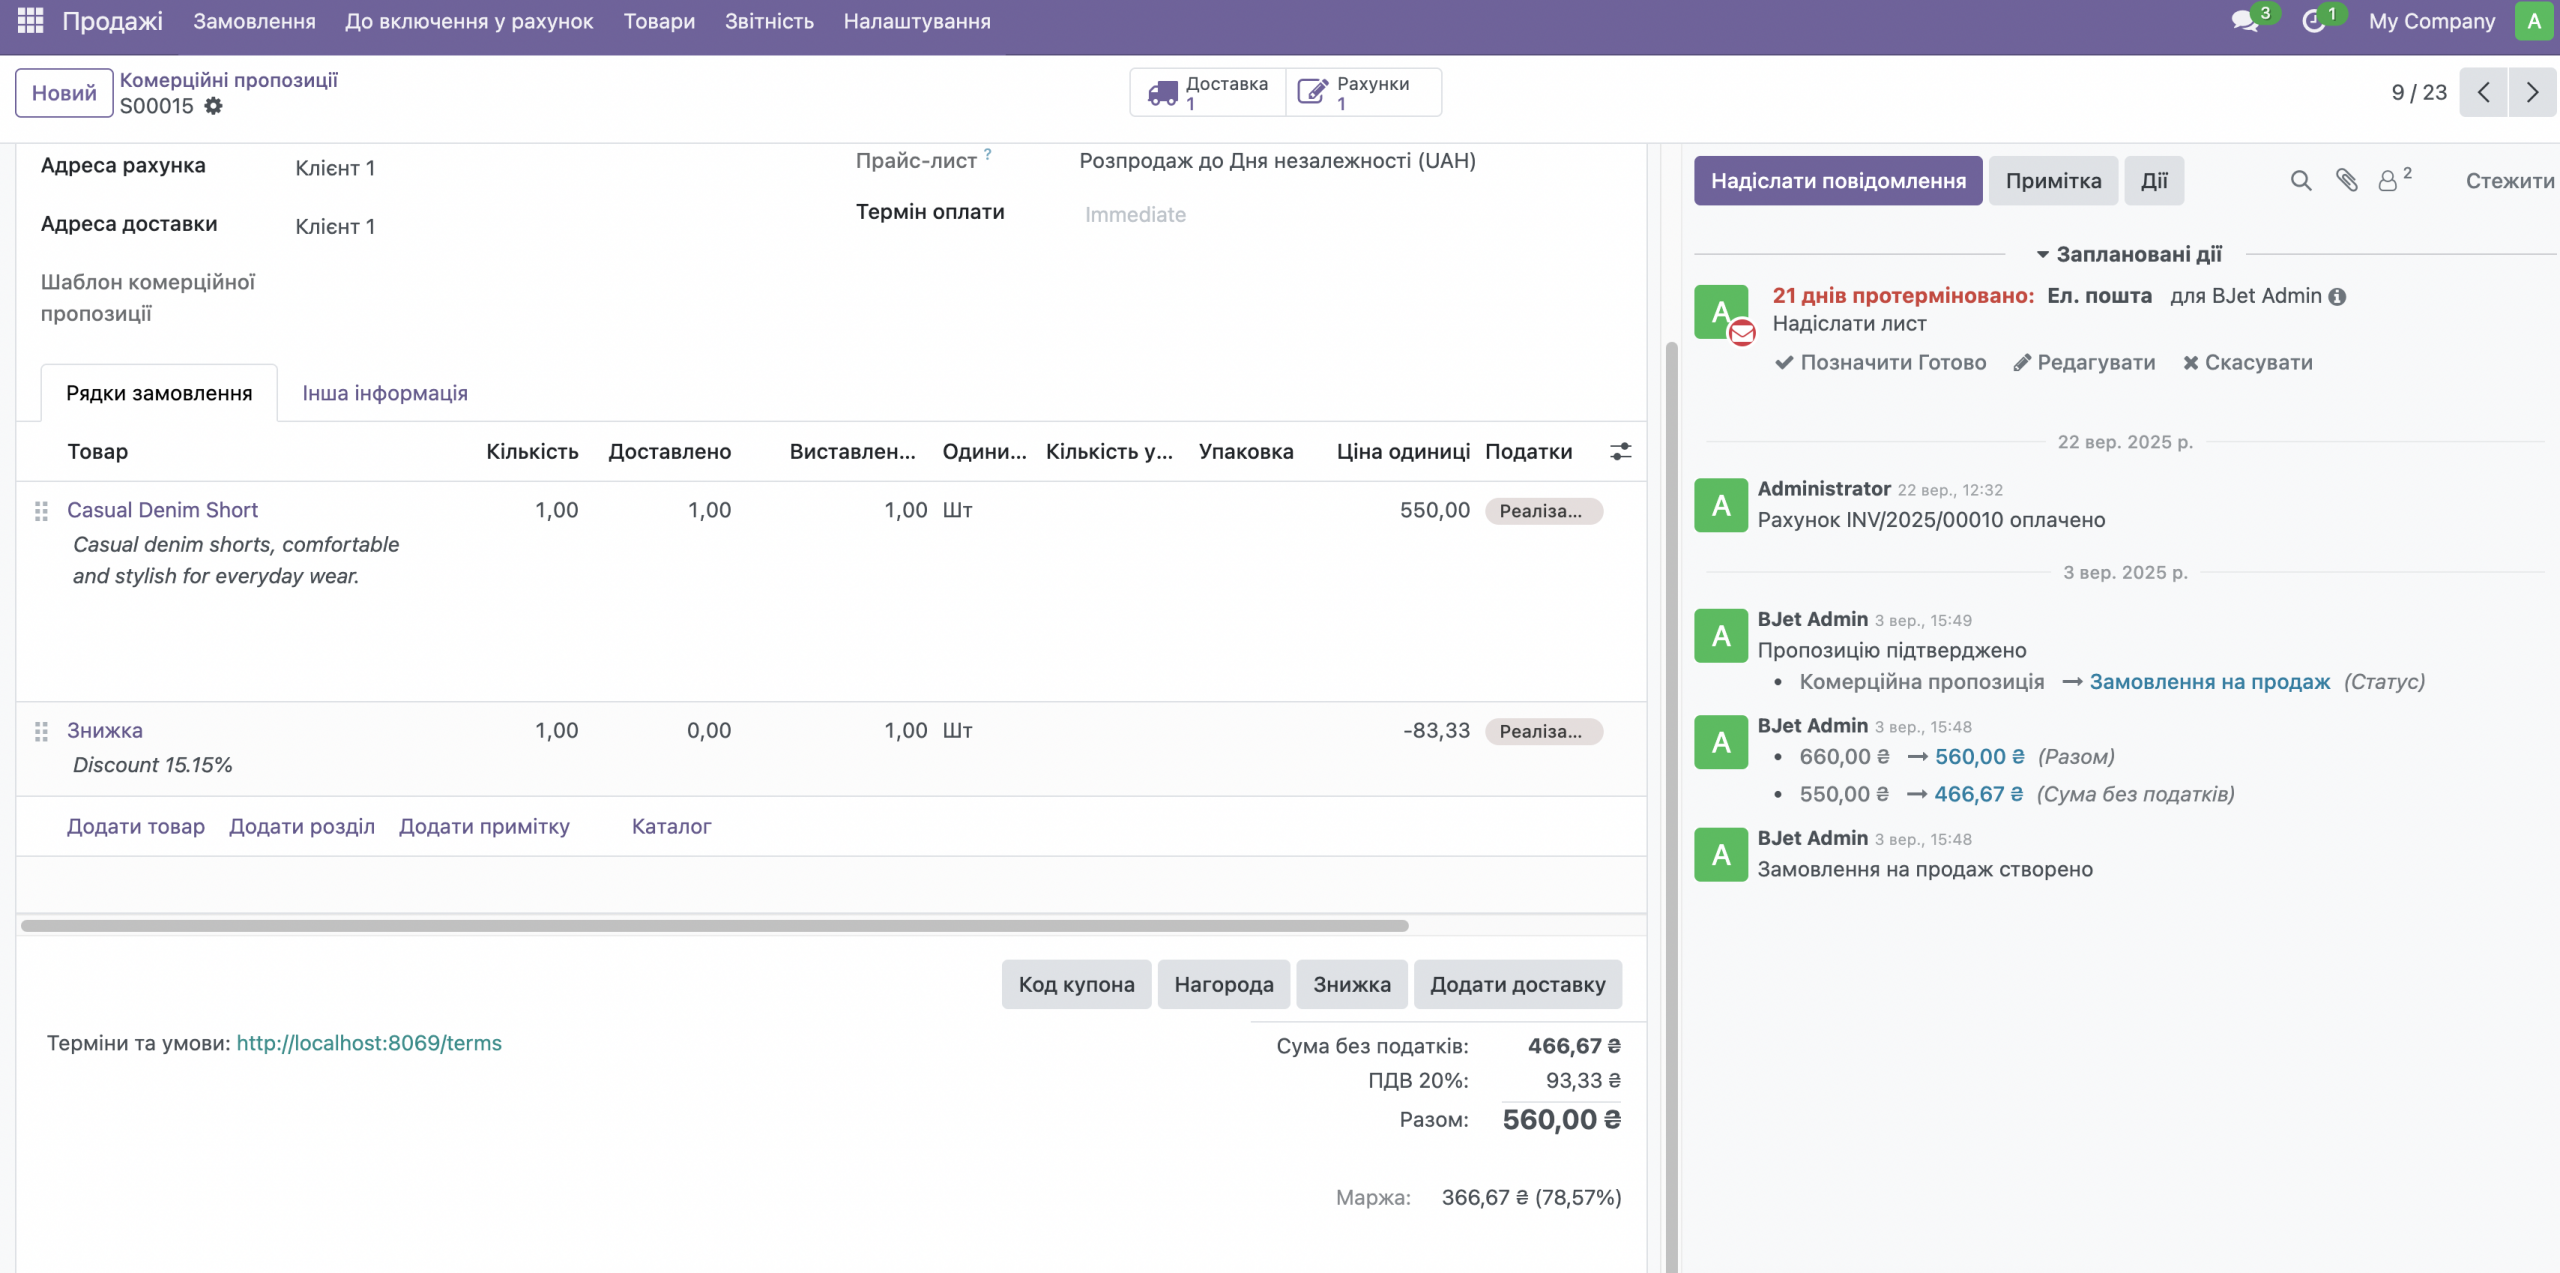2560x1273 pixels.
Task: Click the Стежити follow toggle
Action: (2509, 181)
